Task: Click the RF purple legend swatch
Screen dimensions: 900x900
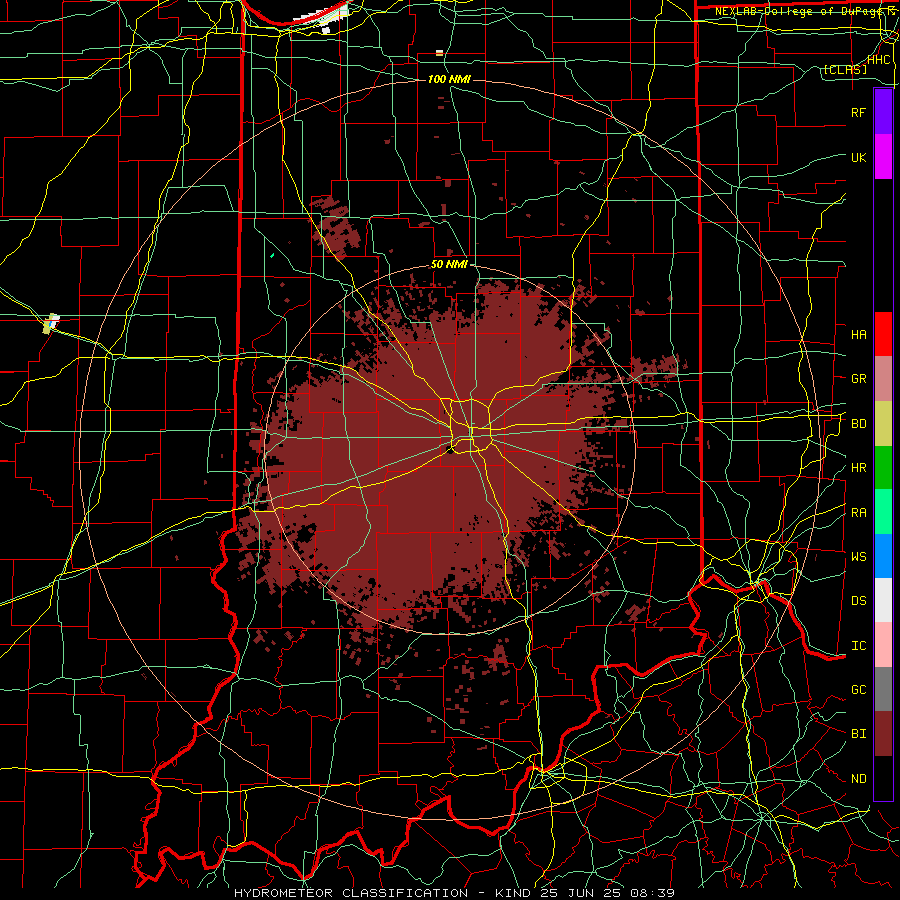Action: click(x=883, y=112)
